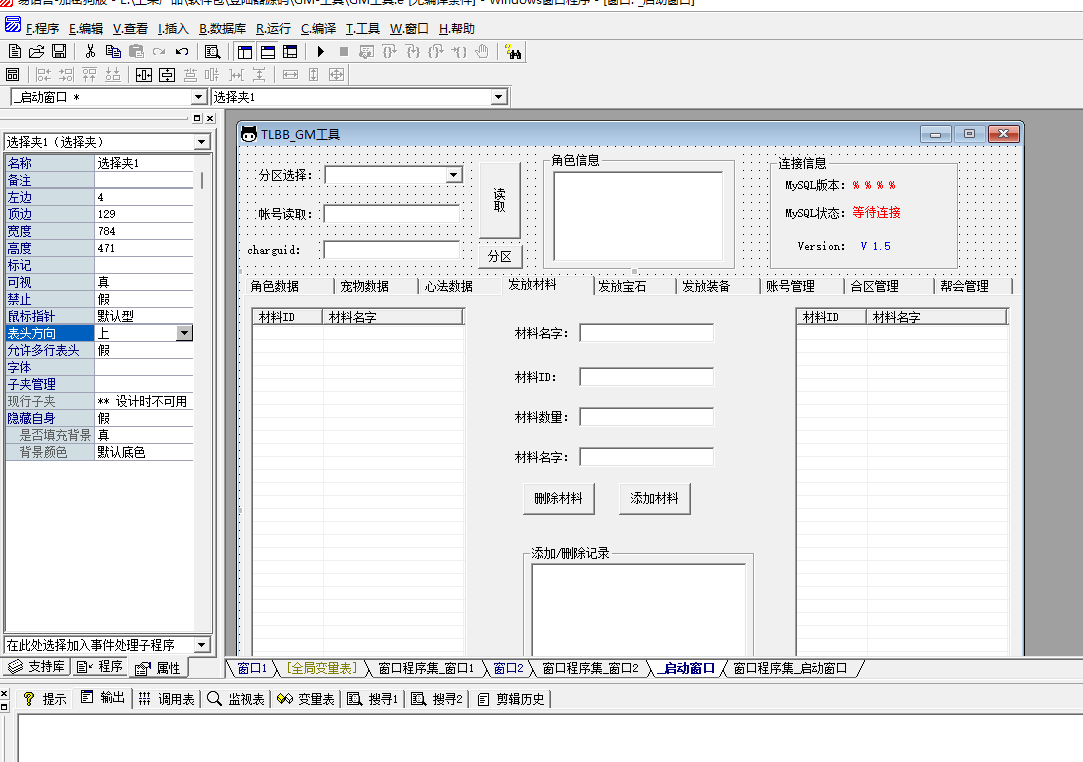
Task: Expand the 表头方向 property dropdown
Action: pos(184,333)
